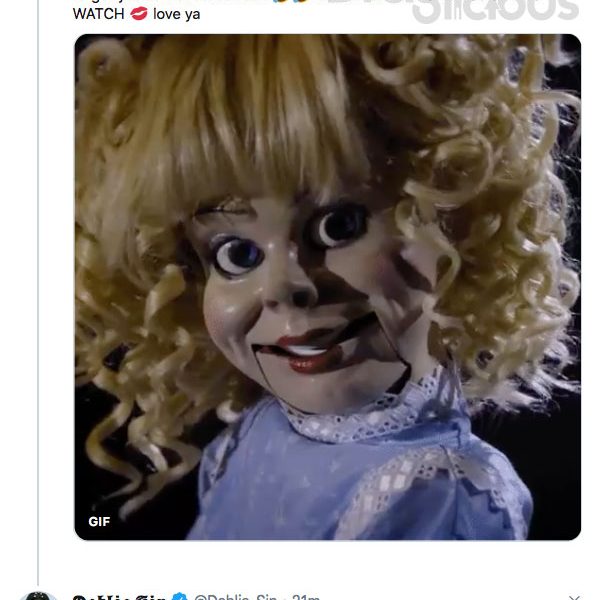This screenshot has width=595, height=600.
Task: Click the 21m timestamp of the reply
Action: coord(306,597)
